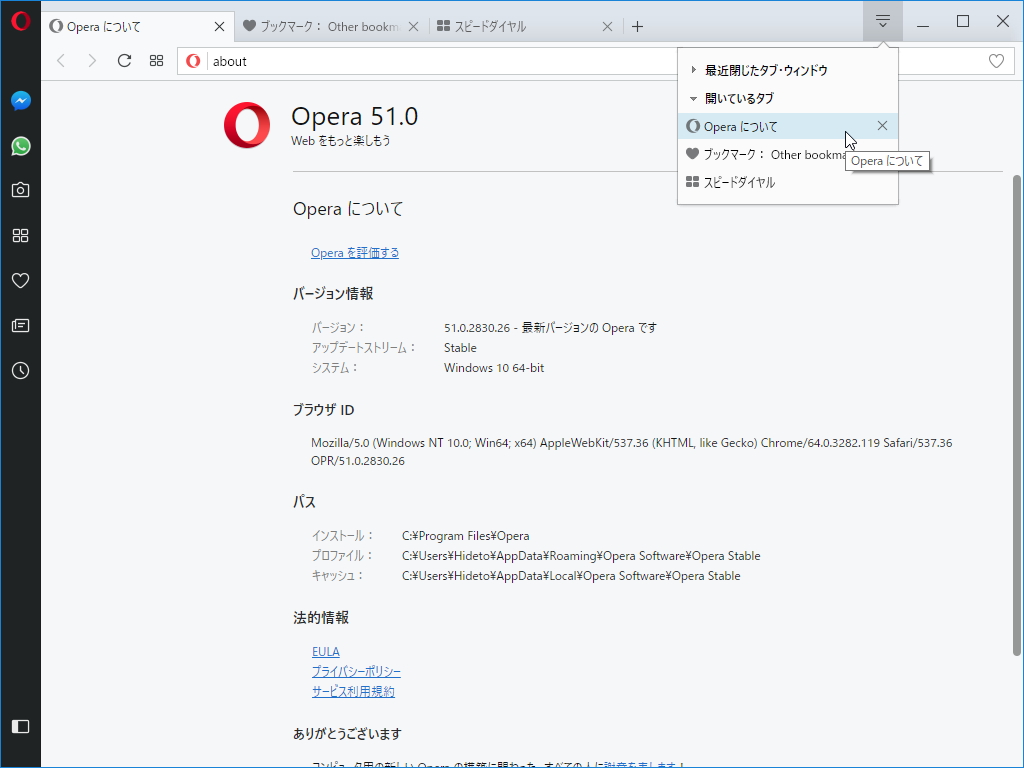The width and height of the screenshot is (1024, 768).
Task: Click the large Opera 51.0 logo
Action: click(247, 125)
